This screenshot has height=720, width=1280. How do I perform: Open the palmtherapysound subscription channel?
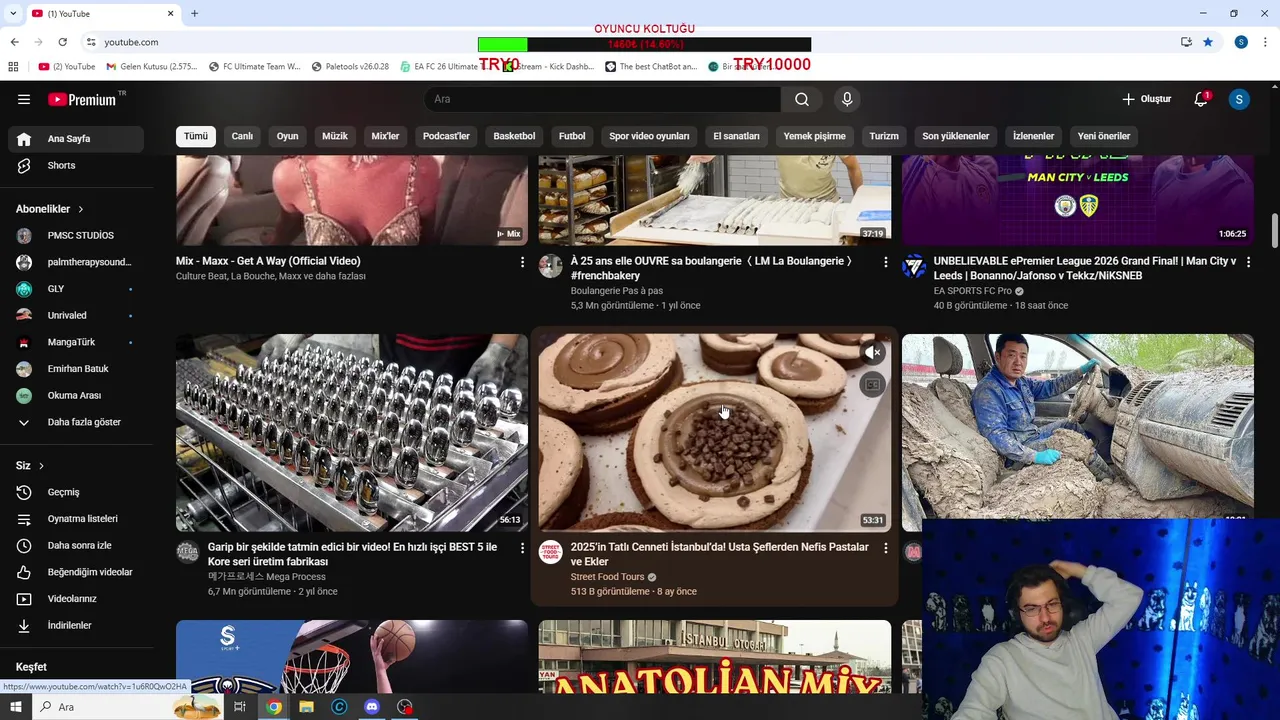[x=76, y=262]
